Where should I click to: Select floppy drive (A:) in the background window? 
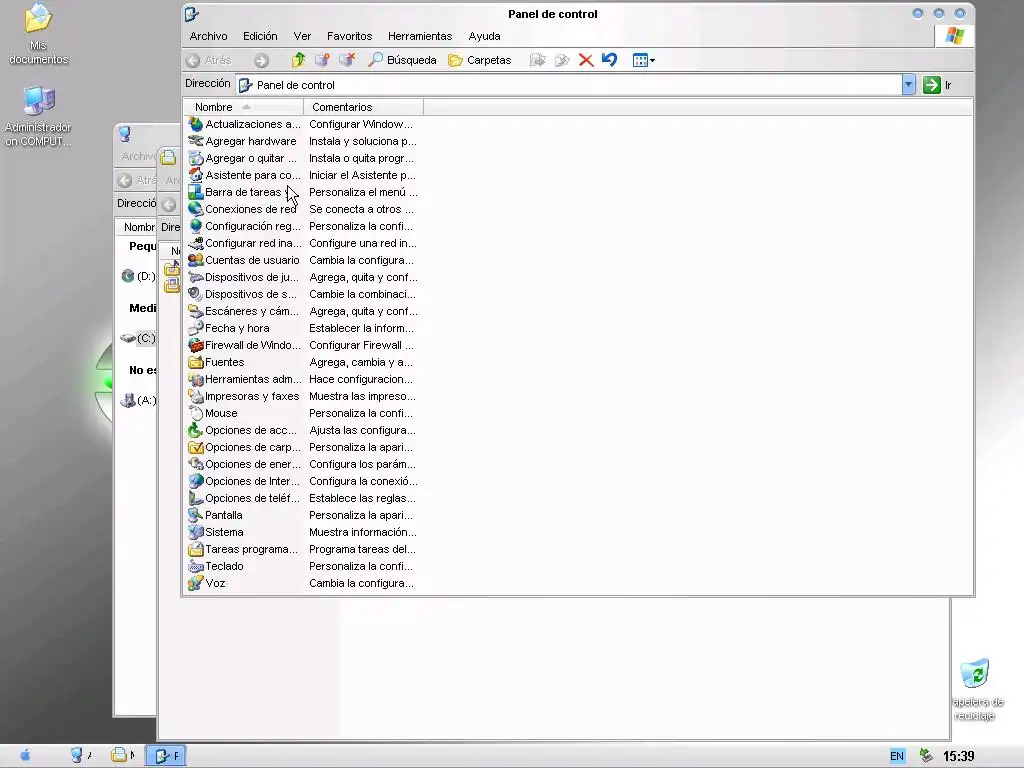(x=138, y=400)
